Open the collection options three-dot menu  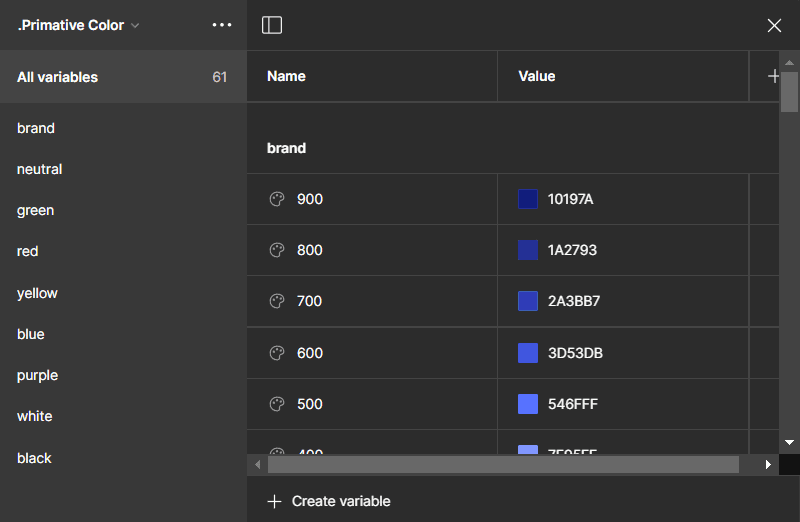click(x=222, y=25)
